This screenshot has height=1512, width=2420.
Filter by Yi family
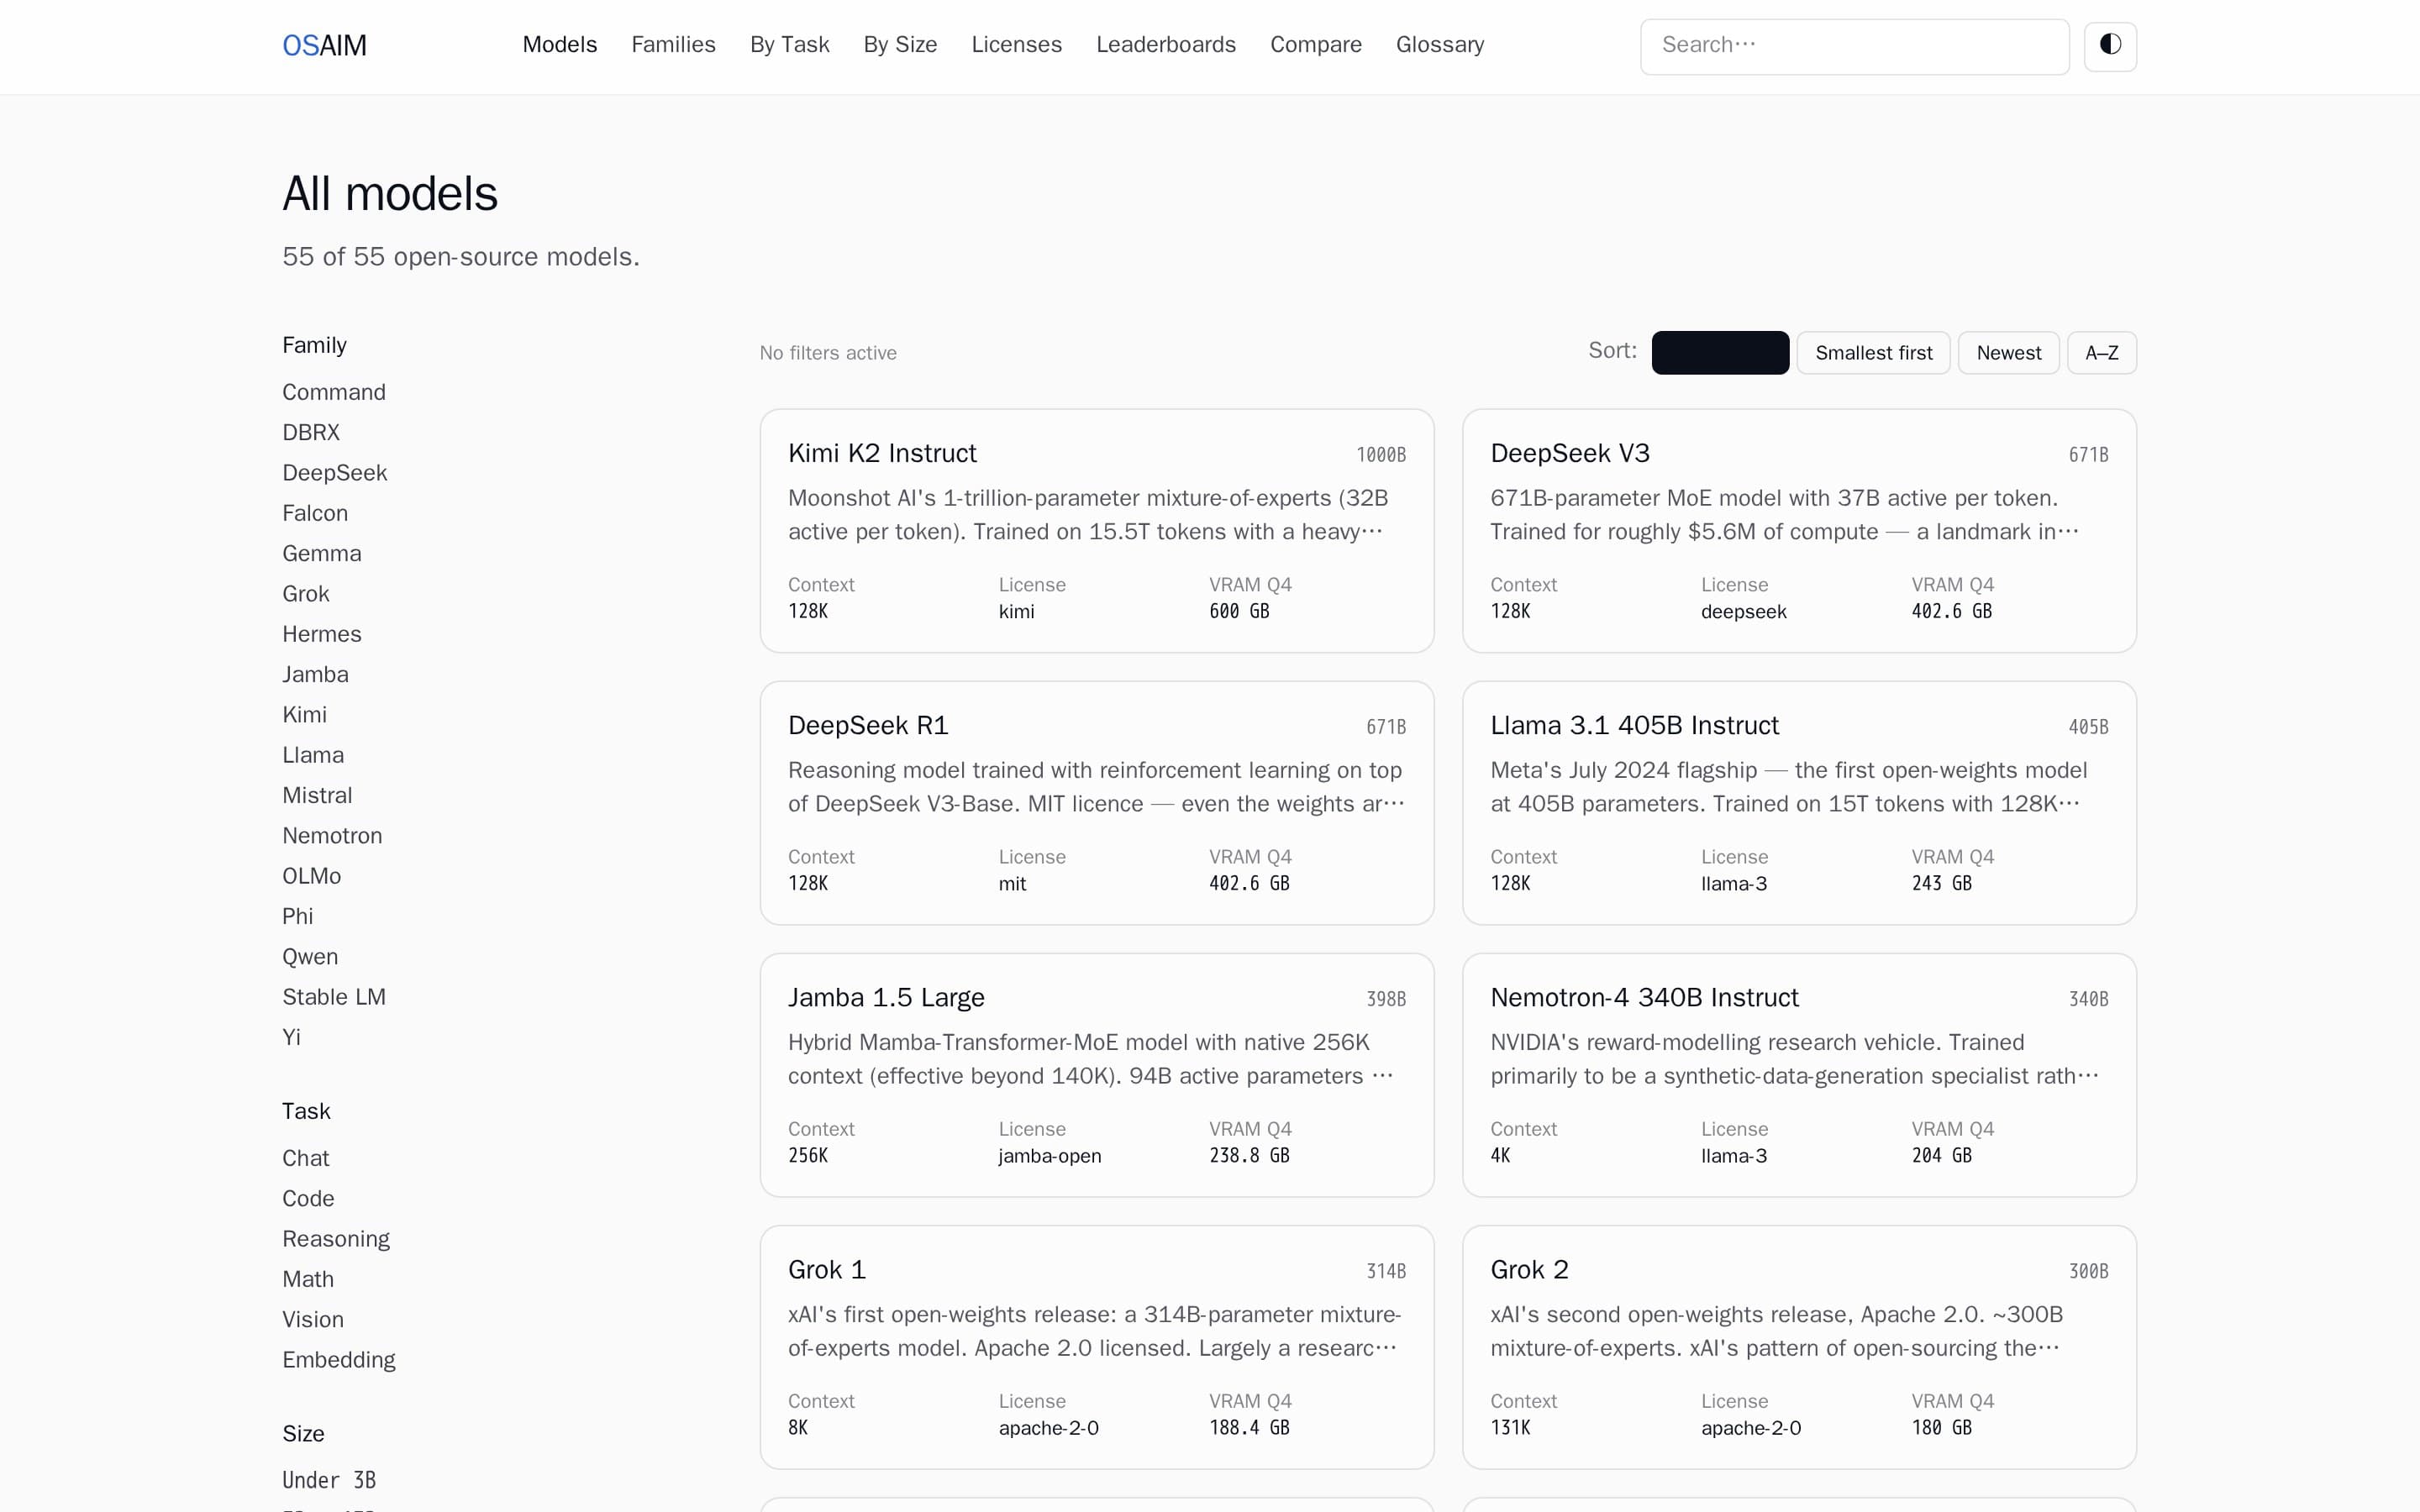pyautogui.click(x=292, y=1038)
